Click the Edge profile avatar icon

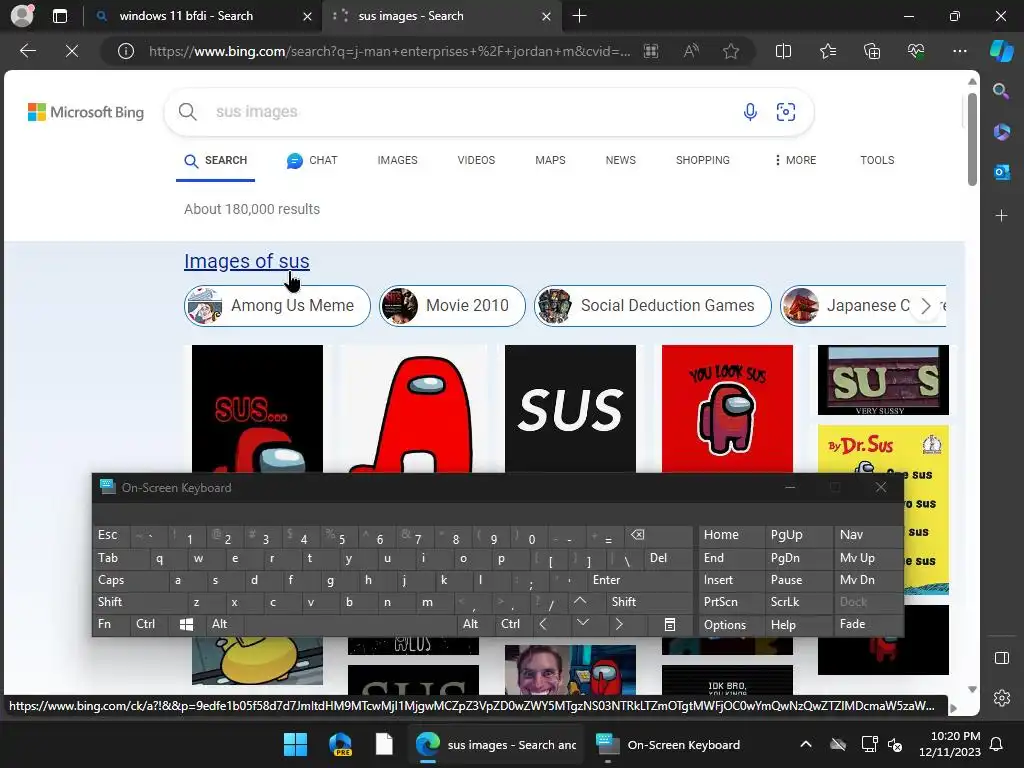point(22,16)
